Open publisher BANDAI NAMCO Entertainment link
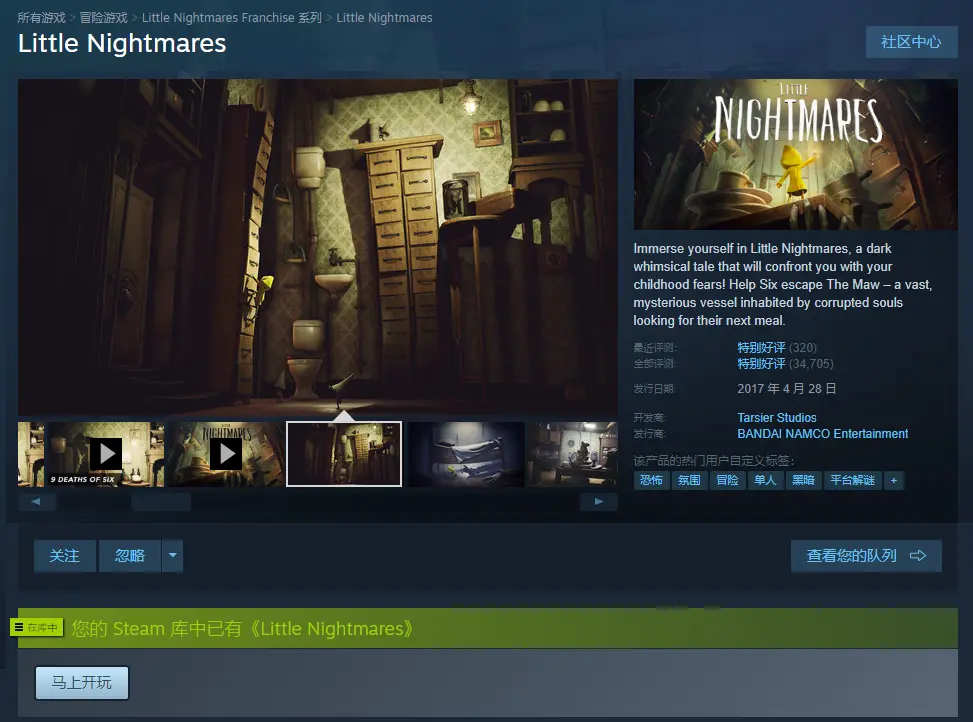Image resolution: width=973 pixels, height=722 pixels. tap(822, 434)
